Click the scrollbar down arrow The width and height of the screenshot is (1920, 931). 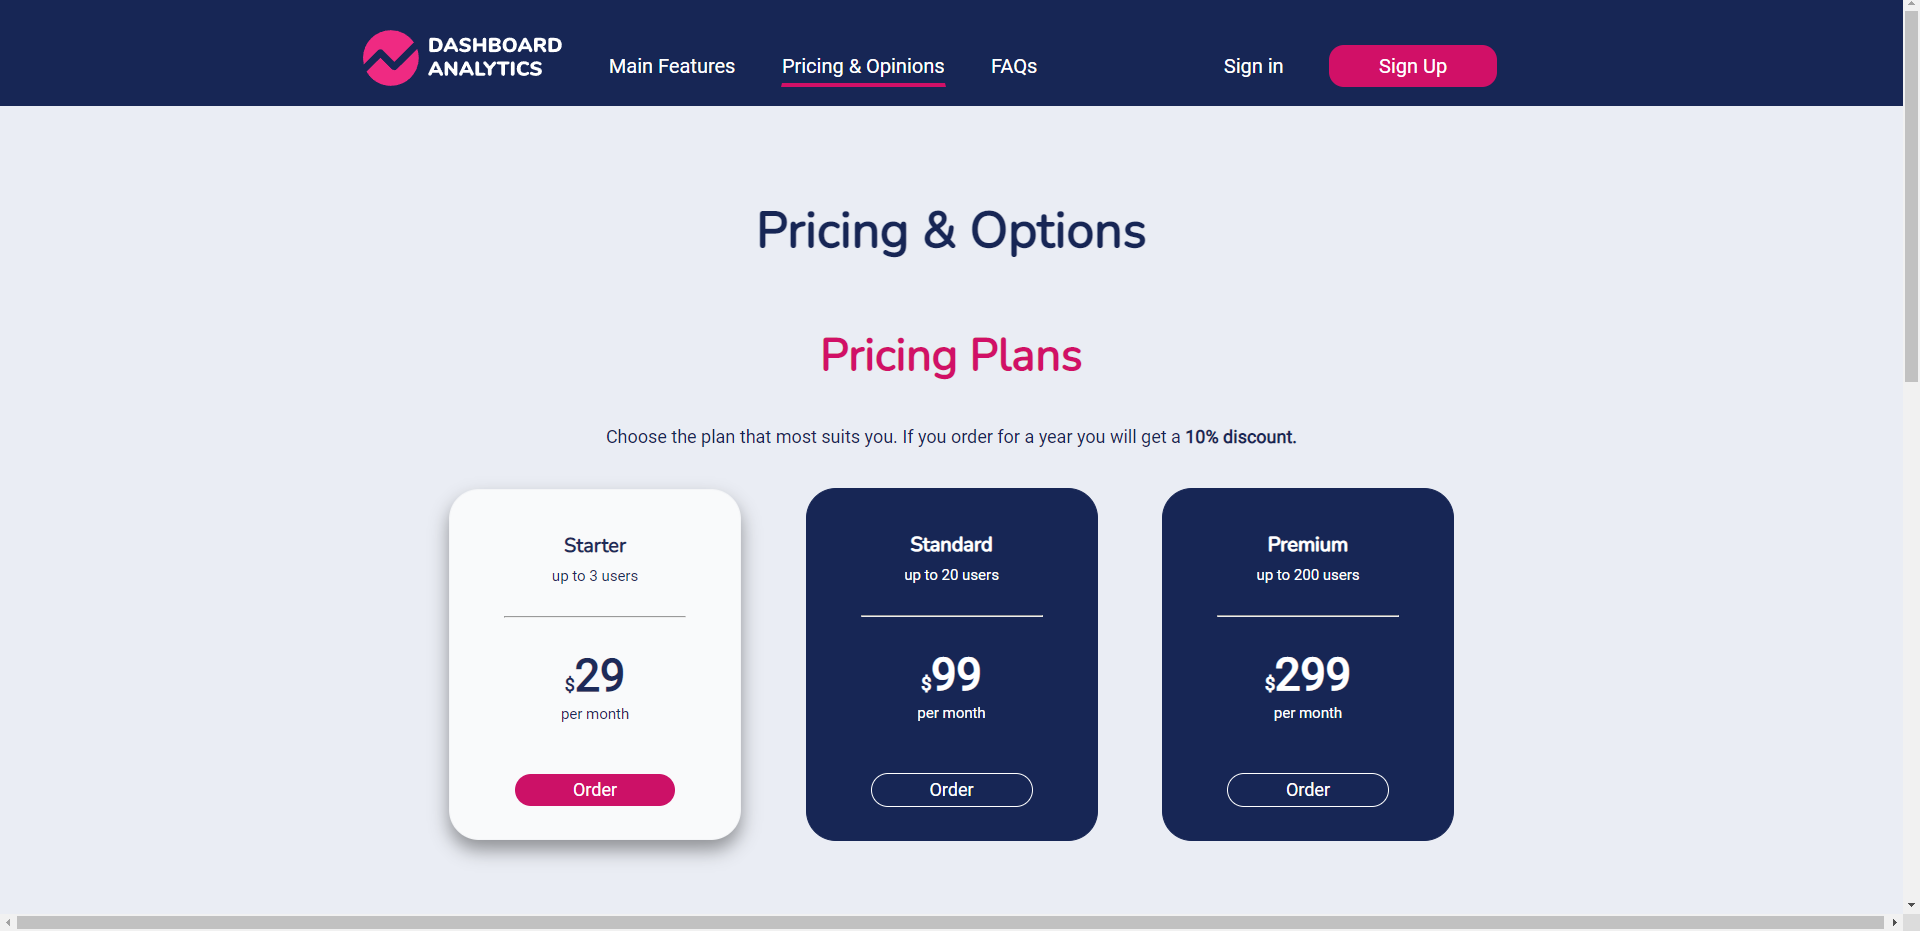pyautogui.click(x=1911, y=905)
